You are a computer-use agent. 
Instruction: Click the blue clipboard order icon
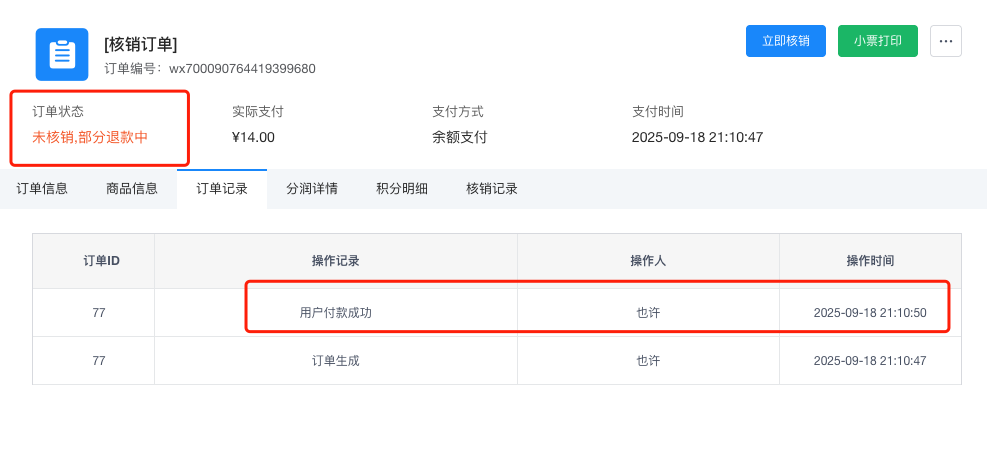coord(62,54)
